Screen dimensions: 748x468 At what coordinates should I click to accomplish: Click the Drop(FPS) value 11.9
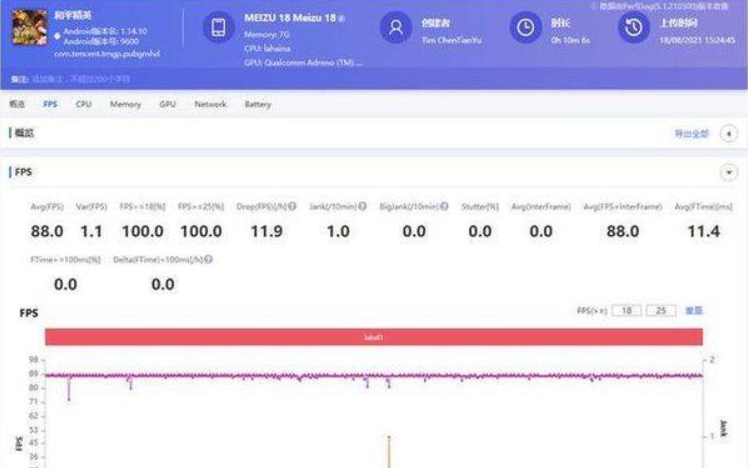267,231
